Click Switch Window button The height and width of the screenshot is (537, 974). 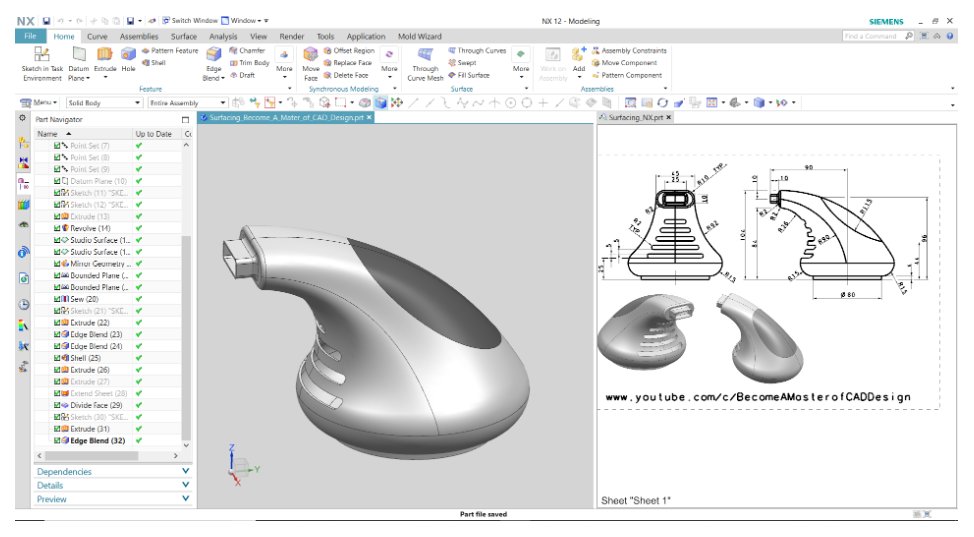189,21
